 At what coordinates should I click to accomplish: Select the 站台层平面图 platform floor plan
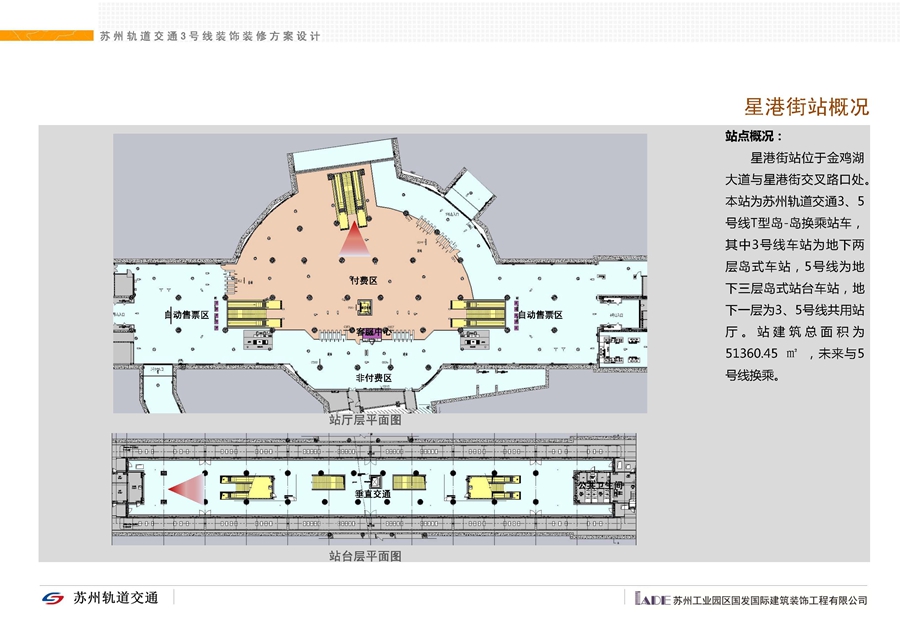pos(374,489)
